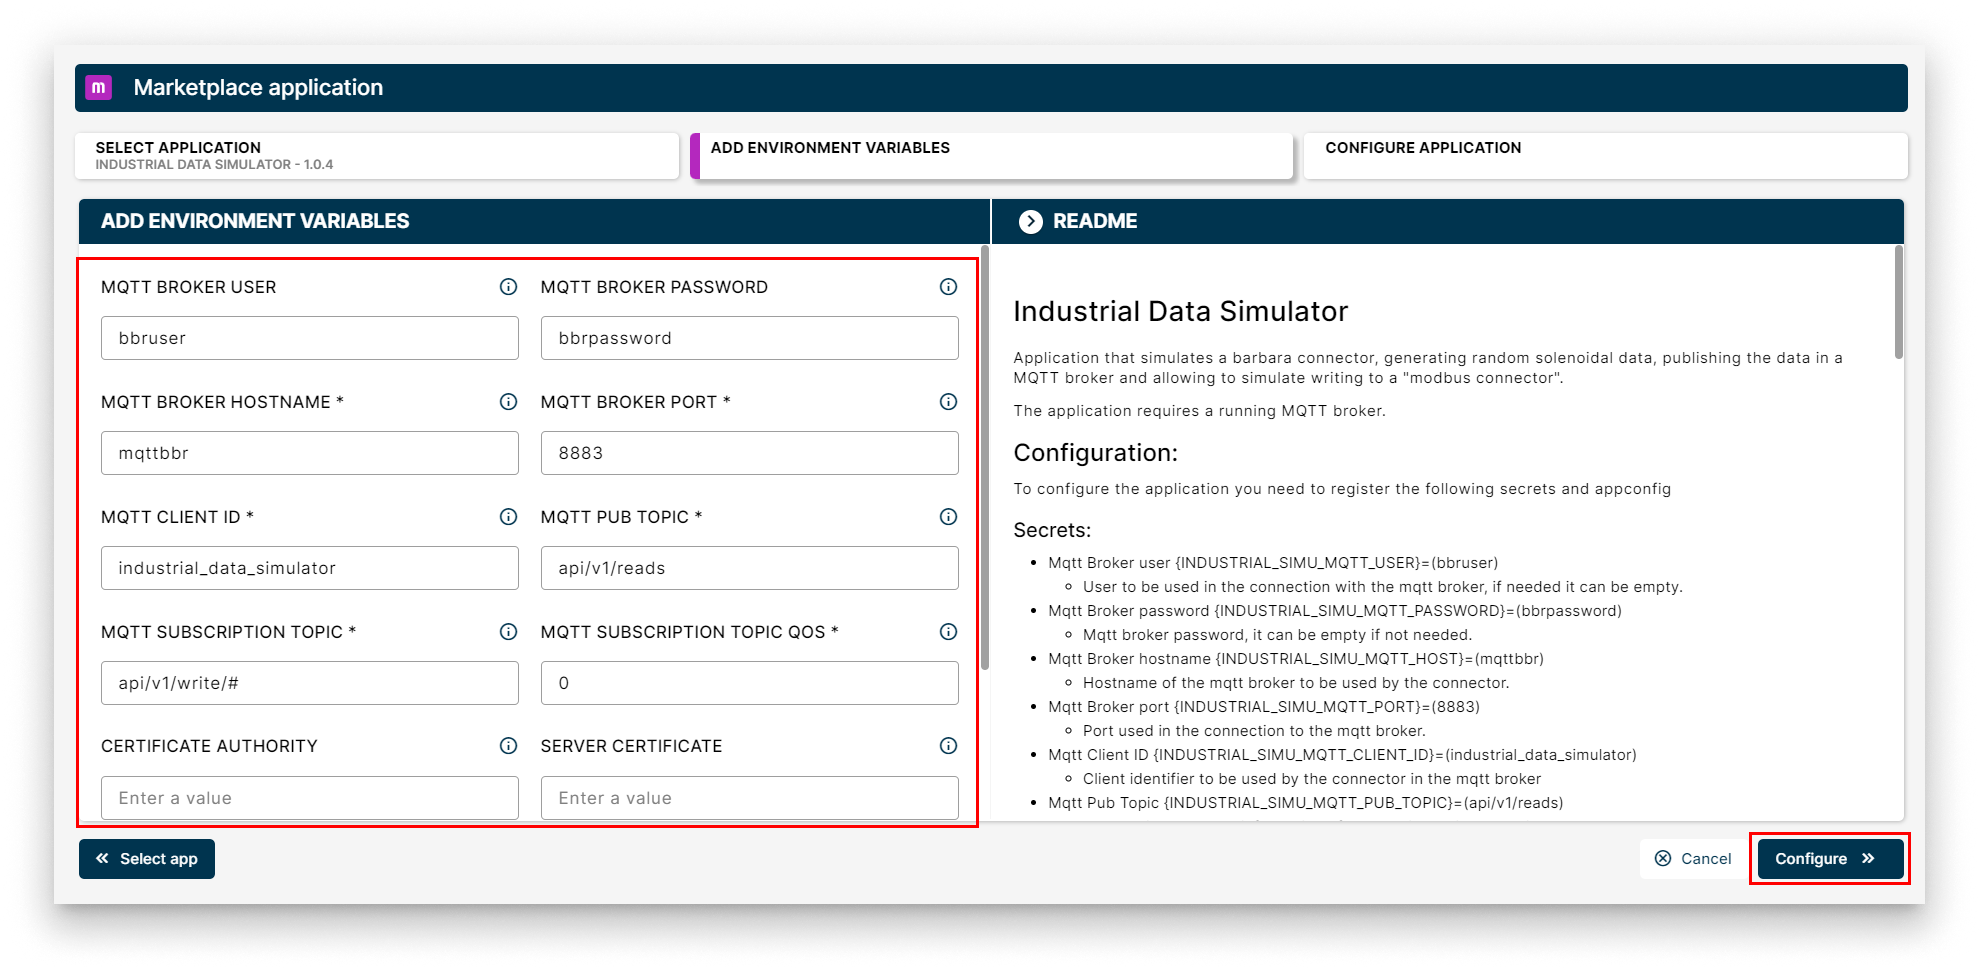
Task: View the MQTT SUBSCRIPTION TOPIC QOS tooltip
Action: click(948, 631)
